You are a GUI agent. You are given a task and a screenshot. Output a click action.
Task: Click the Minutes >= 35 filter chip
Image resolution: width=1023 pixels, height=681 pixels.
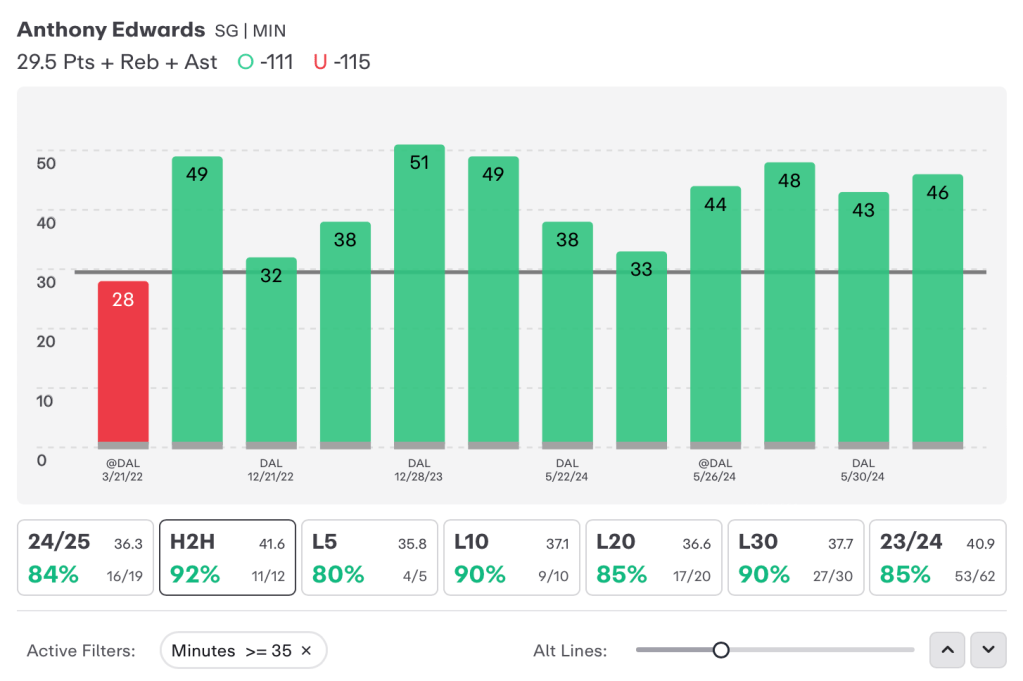243,650
